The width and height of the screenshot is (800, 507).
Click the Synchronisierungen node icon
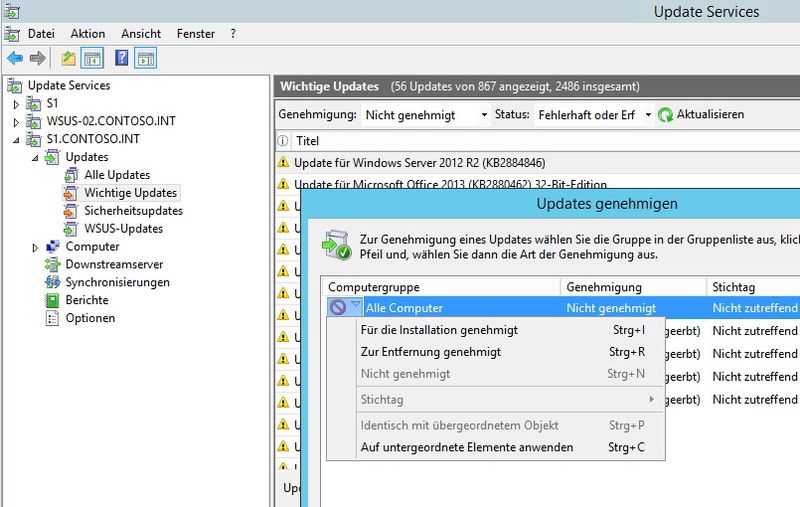[53, 282]
